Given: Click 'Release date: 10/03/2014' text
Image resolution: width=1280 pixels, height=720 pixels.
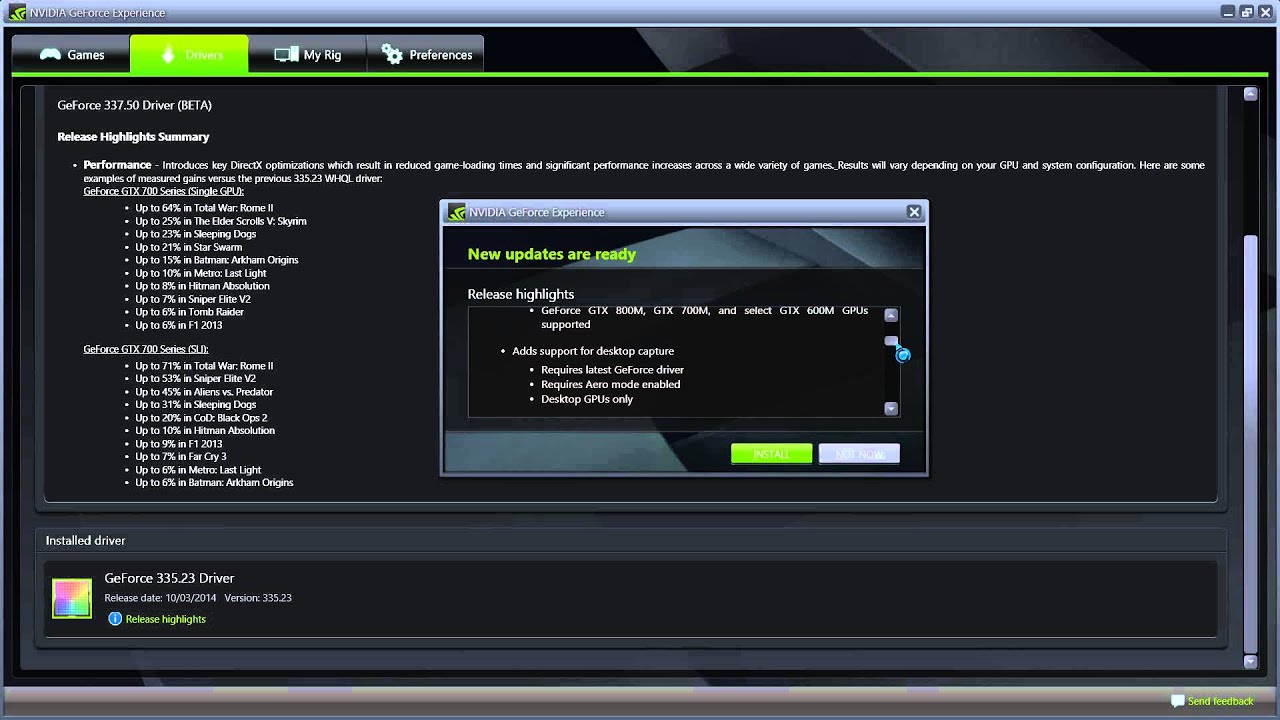Looking at the screenshot, I should coord(160,598).
